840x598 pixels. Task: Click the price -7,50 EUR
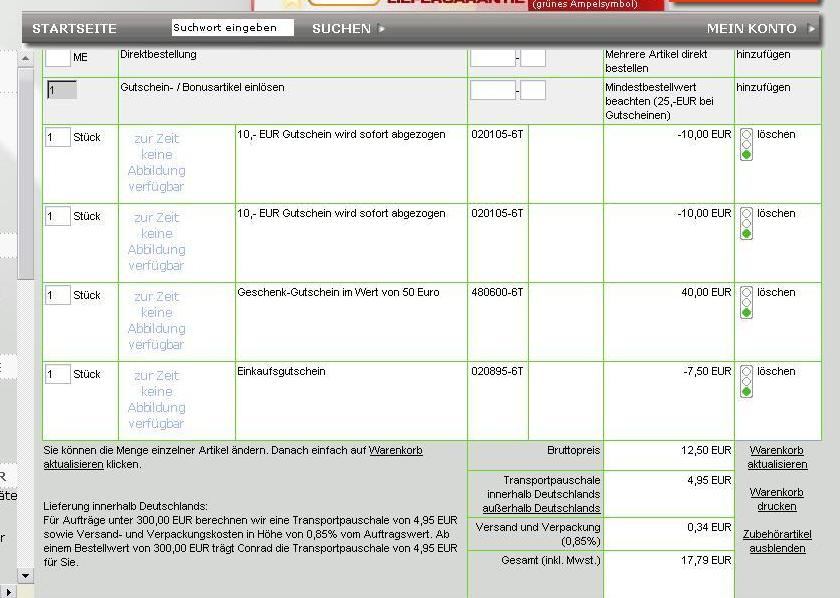[707, 371]
